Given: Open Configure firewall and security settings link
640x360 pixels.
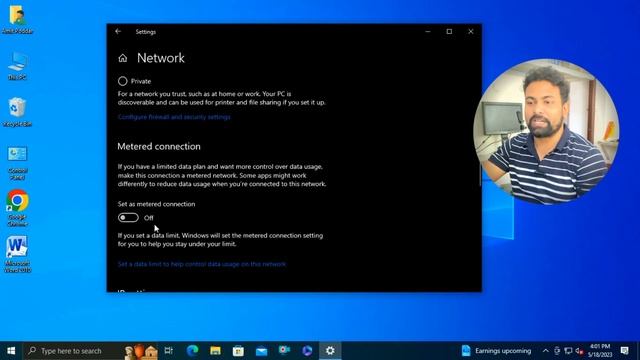Looking at the screenshot, I should (x=174, y=117).
